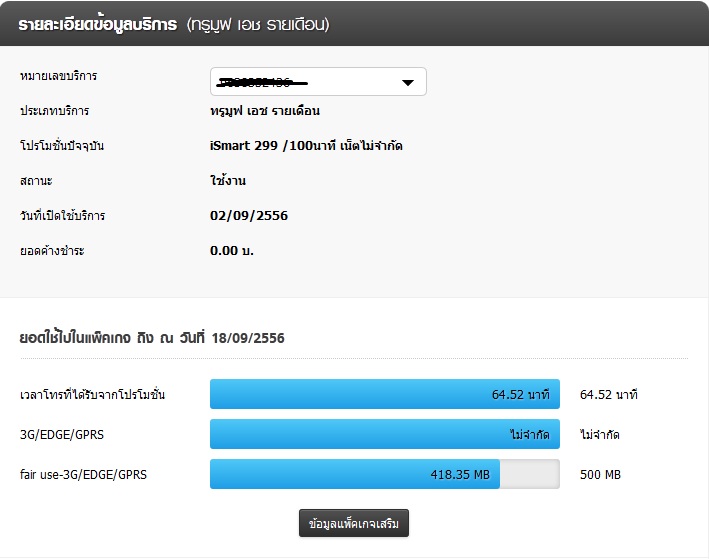The image size is (709, 559).
Task: Click the fair use-3G/EDGE/GPRS label
Action: 83,474
